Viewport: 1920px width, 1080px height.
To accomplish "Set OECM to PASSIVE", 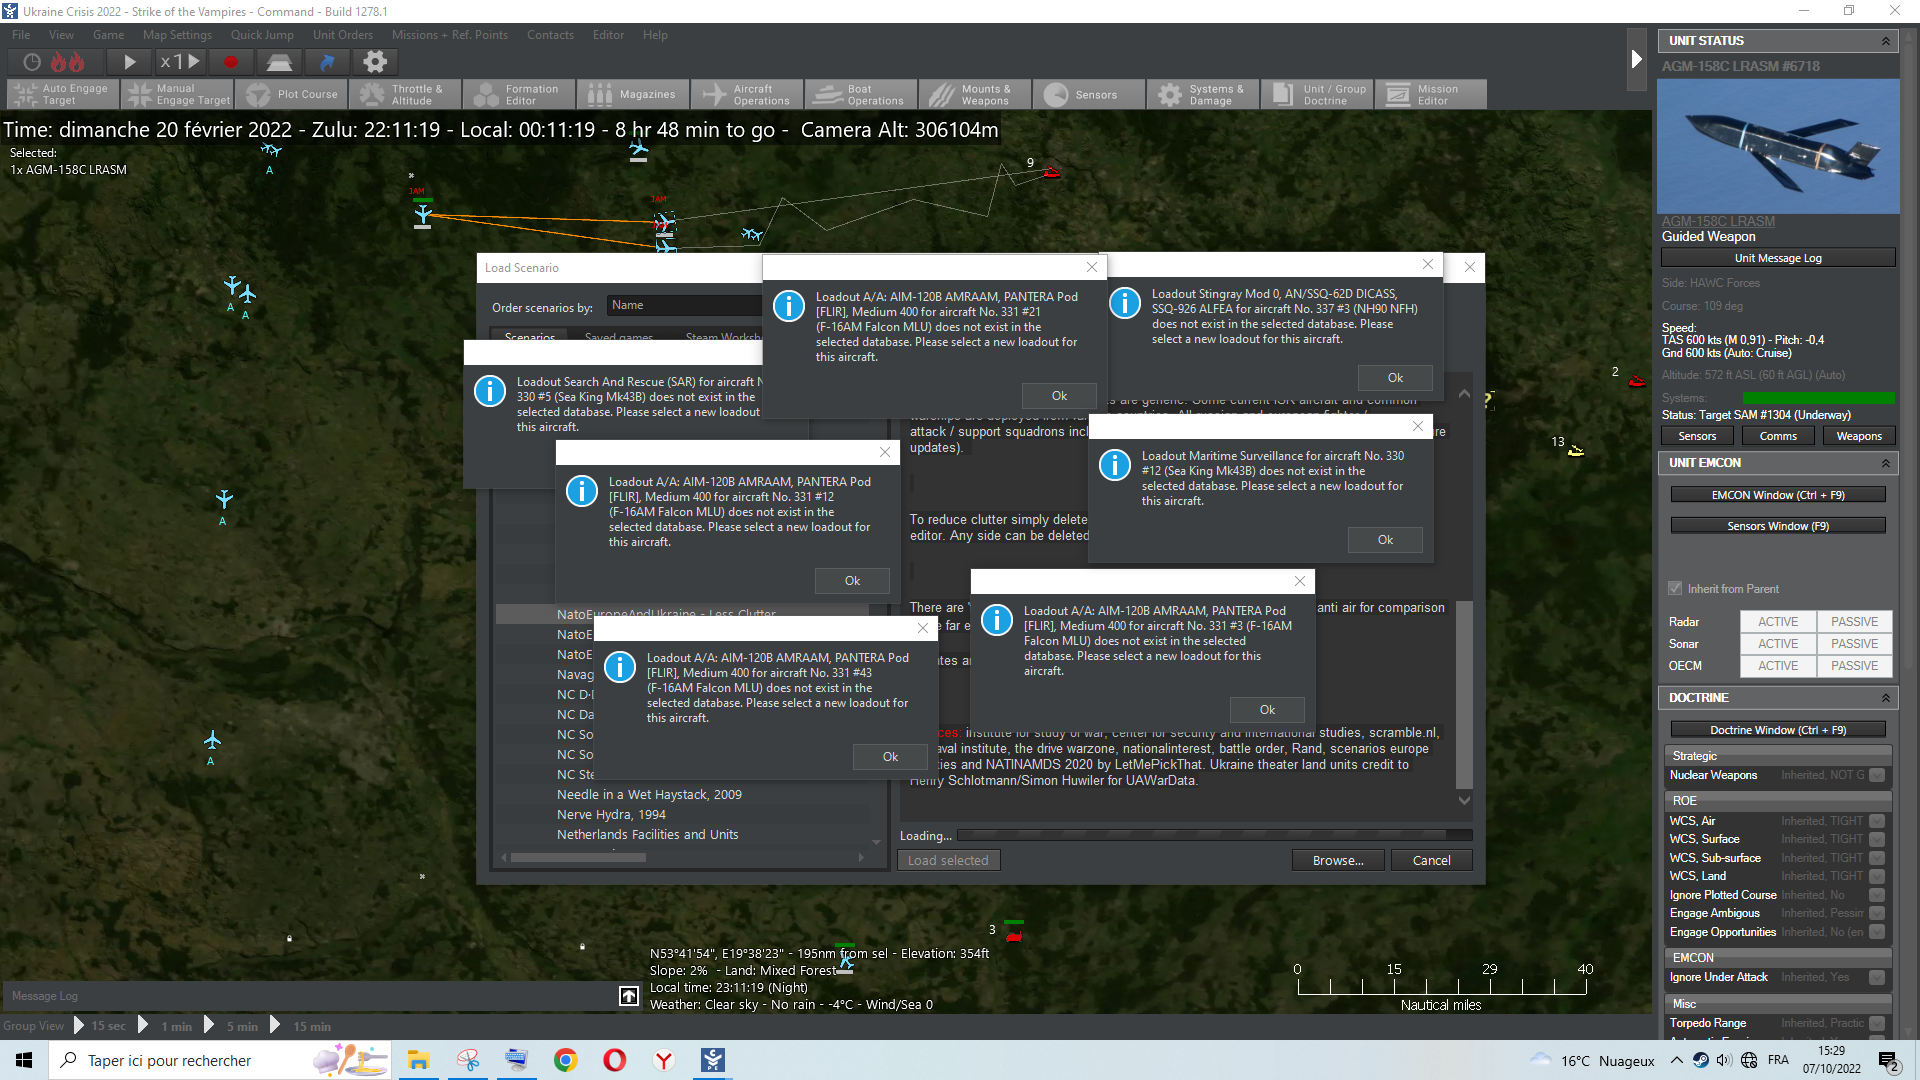I will [1854, 666].
